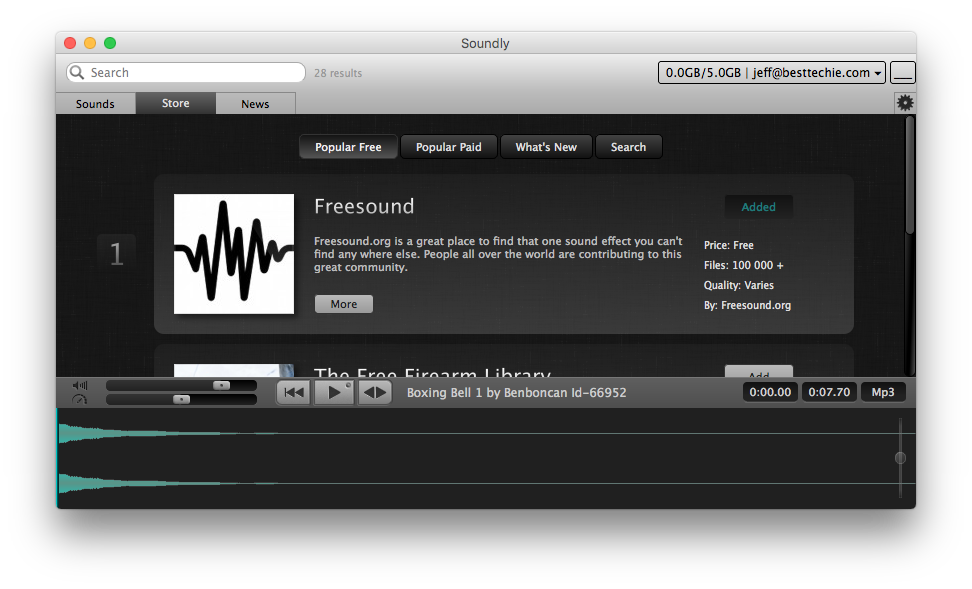The width and height of the screenshot is (972, 589).
Task: Open the Mp3 format selector
Action: (883, 392)
